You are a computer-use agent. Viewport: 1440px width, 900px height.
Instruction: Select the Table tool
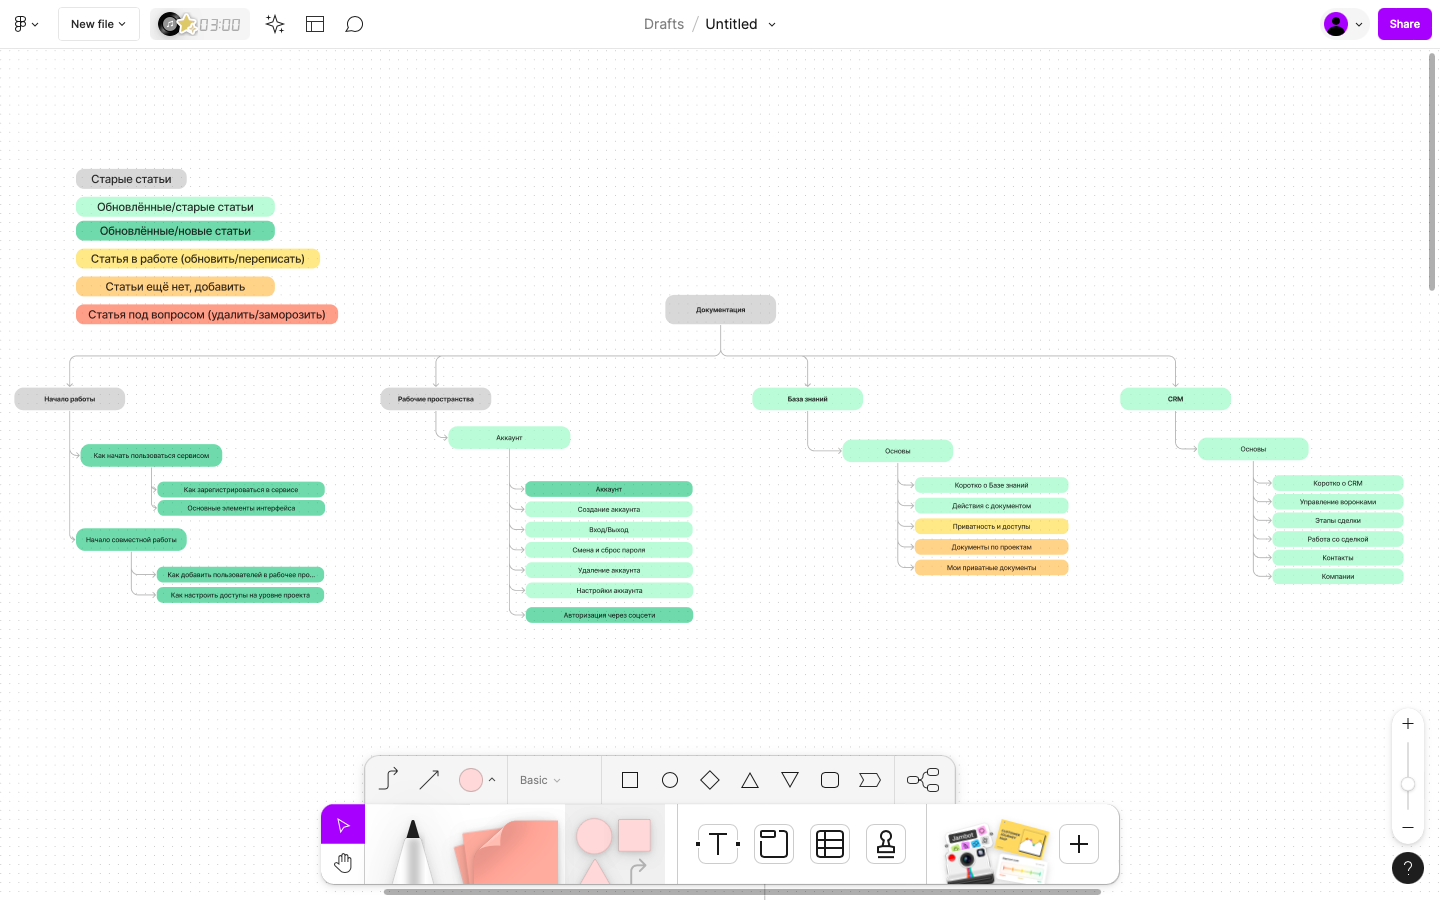coord(830,844)
